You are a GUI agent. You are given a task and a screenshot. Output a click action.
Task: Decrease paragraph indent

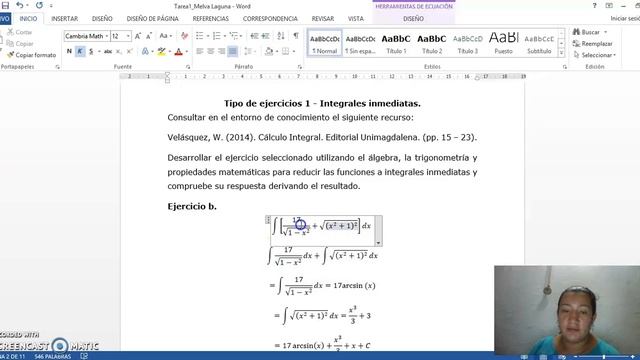(x=254, y=36)
